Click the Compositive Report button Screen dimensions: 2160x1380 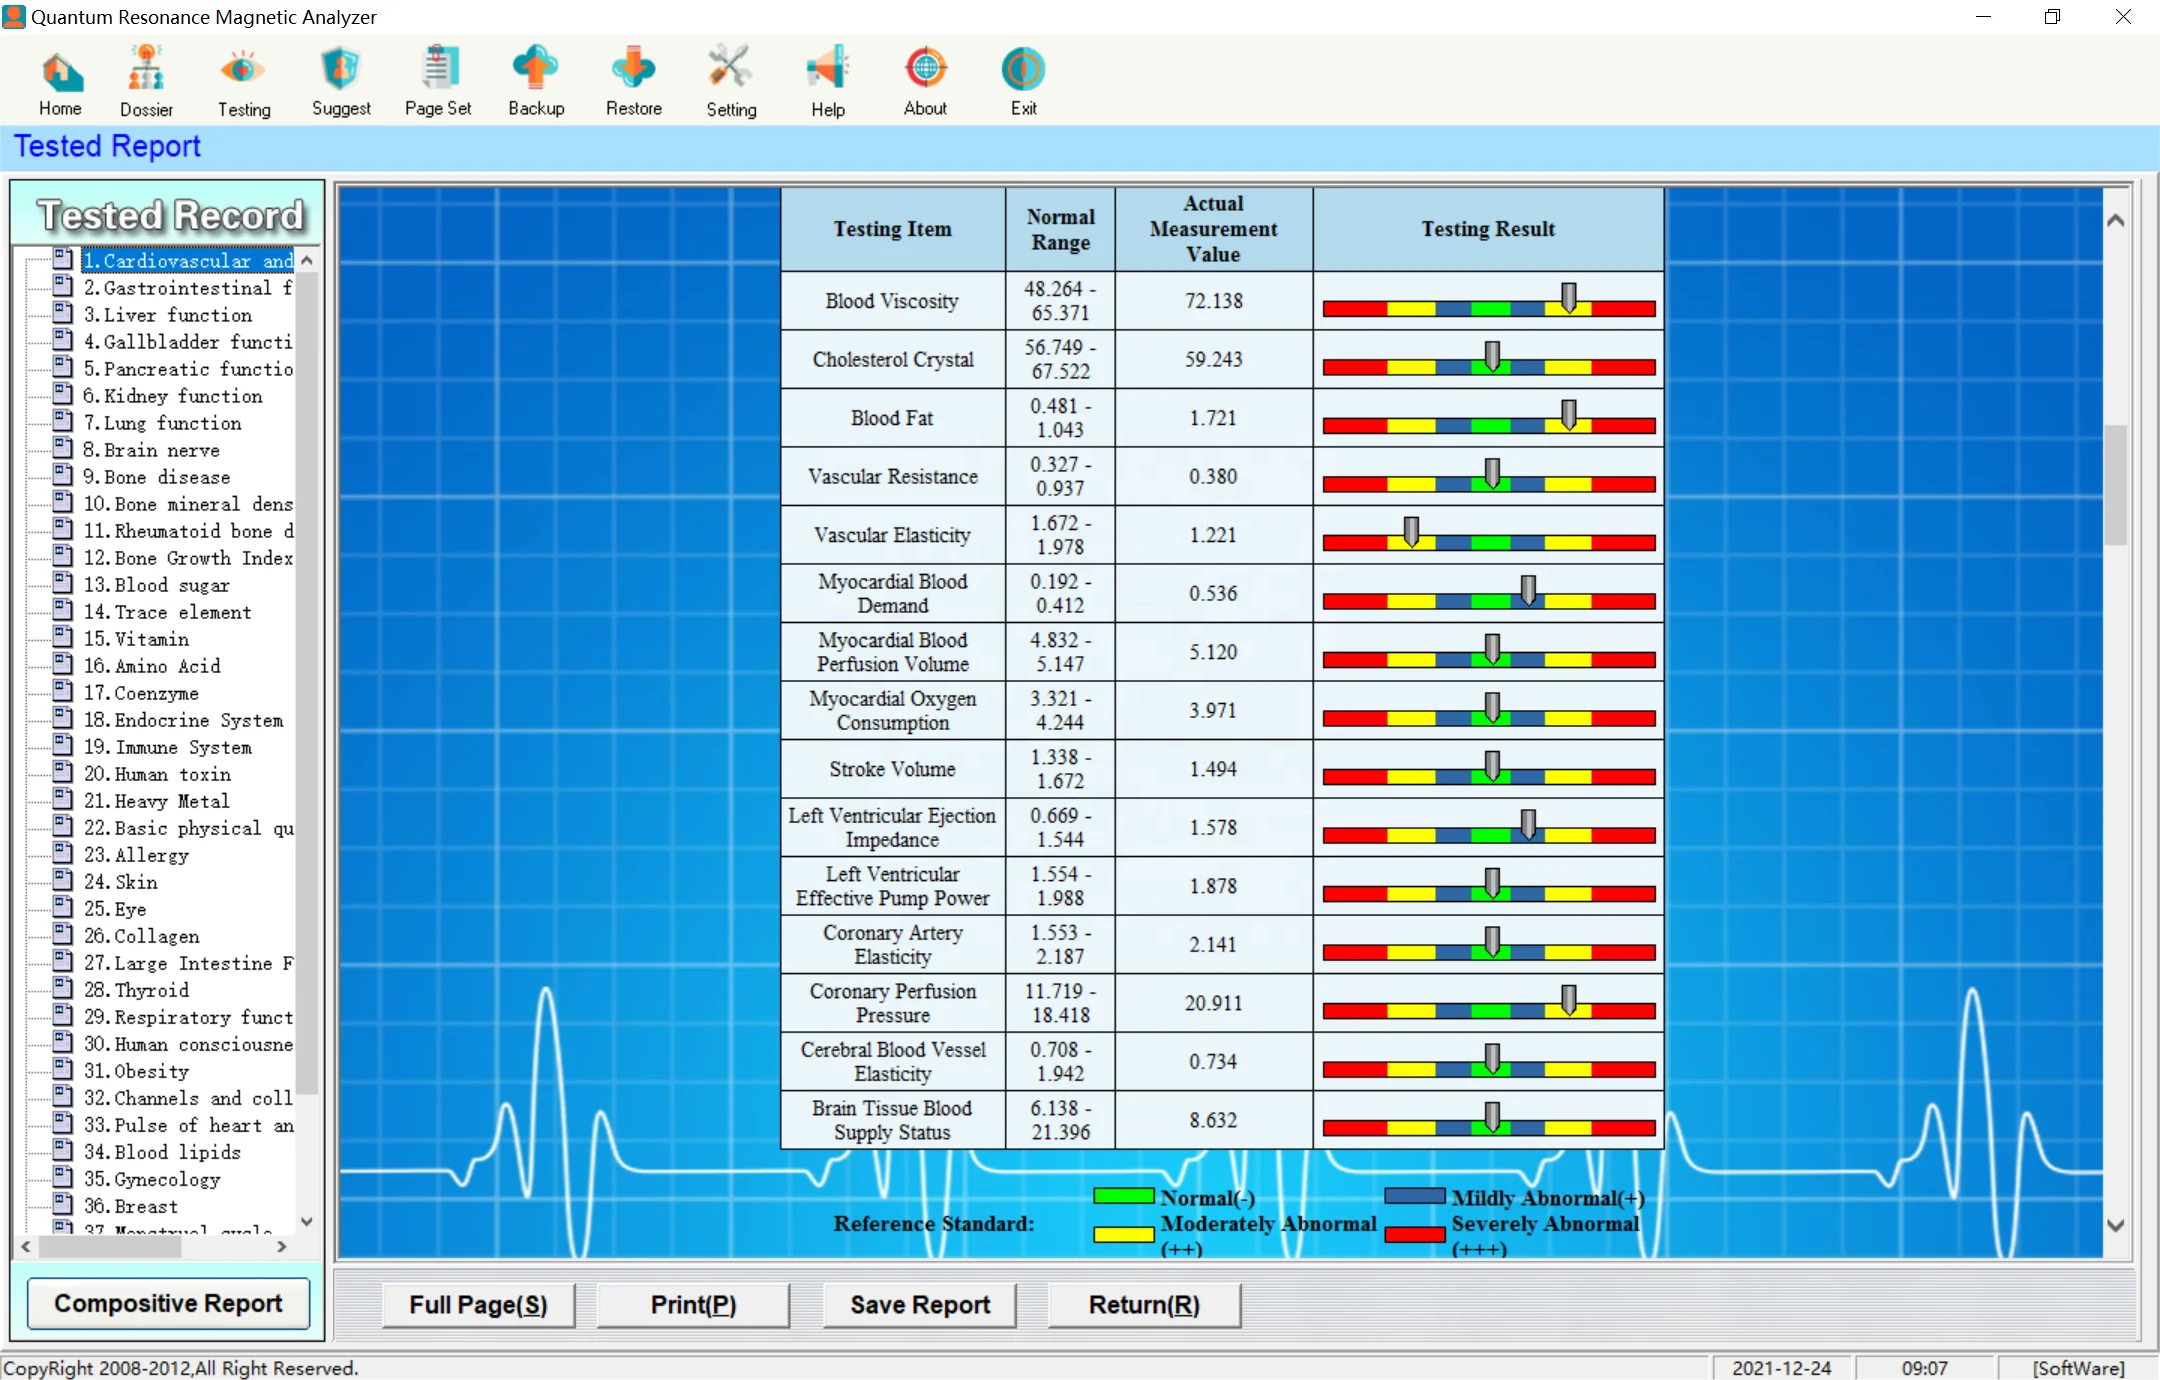tap(167, 1303)
